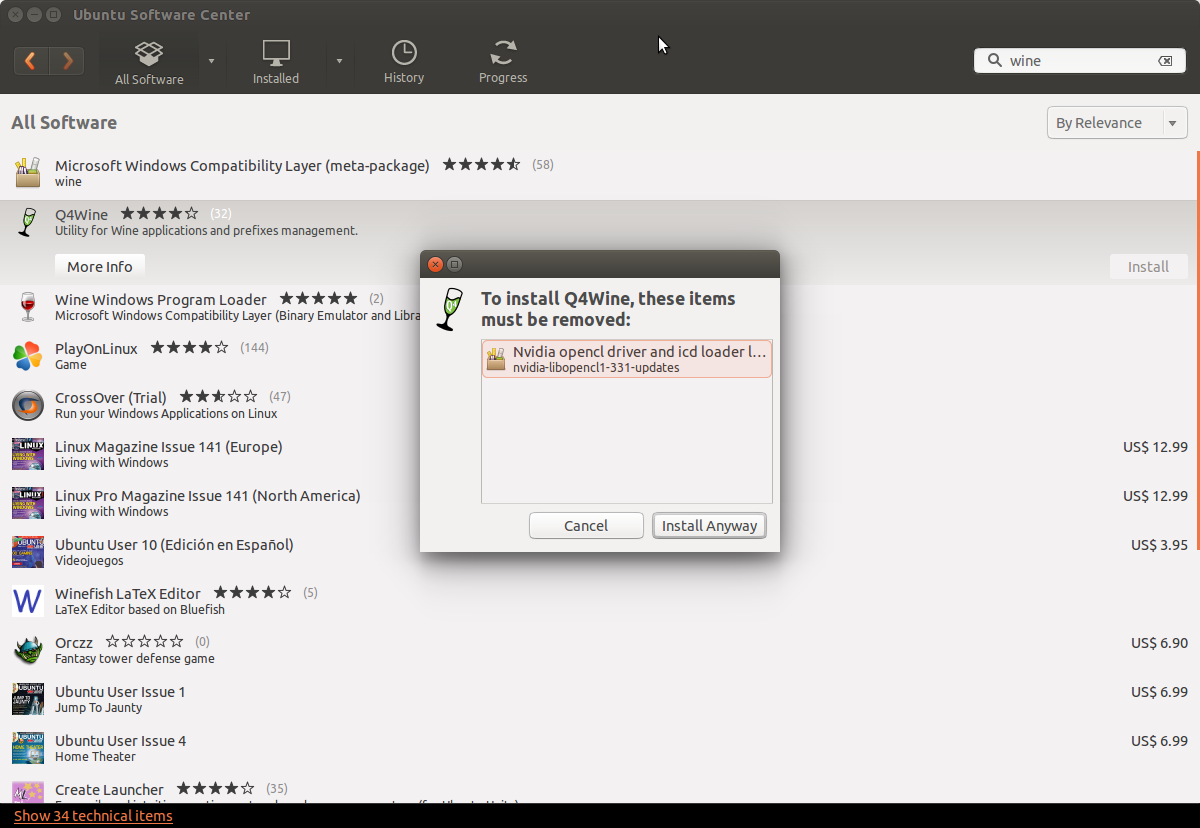Select Linux Magazine Issue 141 (Europe)

(169, 446)
